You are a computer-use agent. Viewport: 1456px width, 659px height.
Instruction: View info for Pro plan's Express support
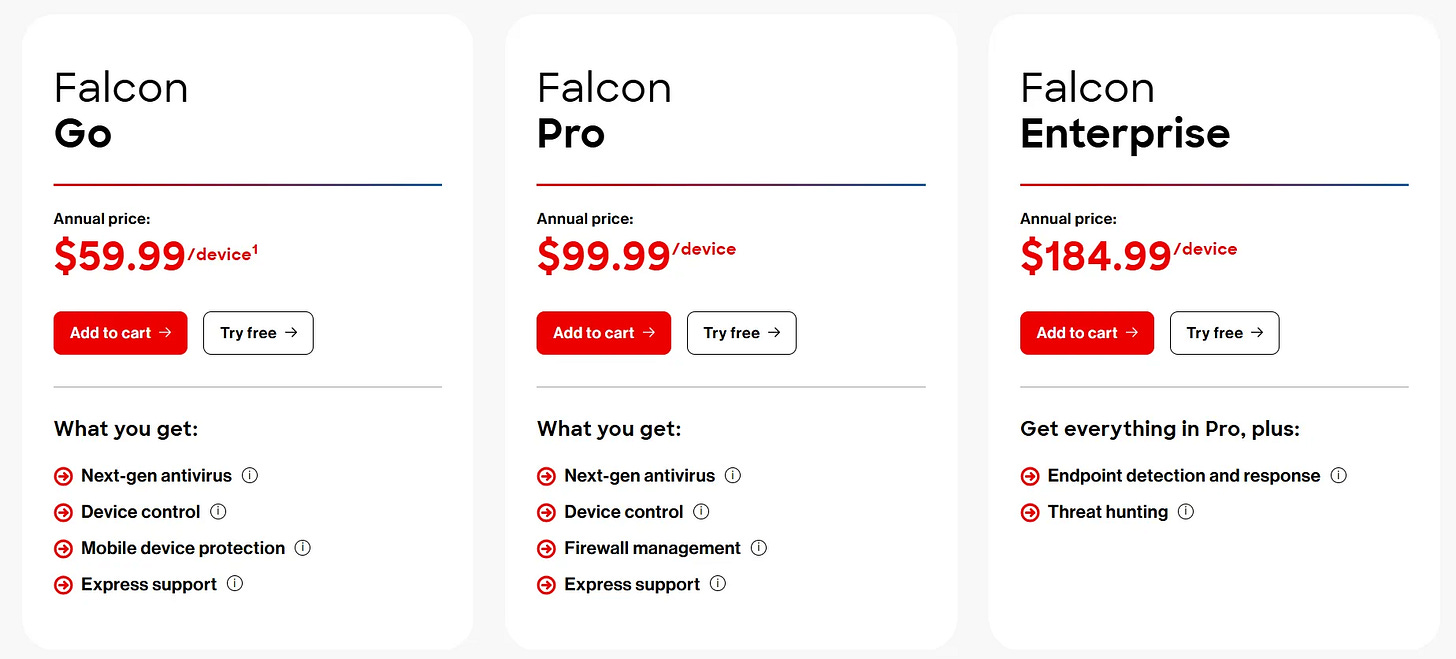coord(718,583)
